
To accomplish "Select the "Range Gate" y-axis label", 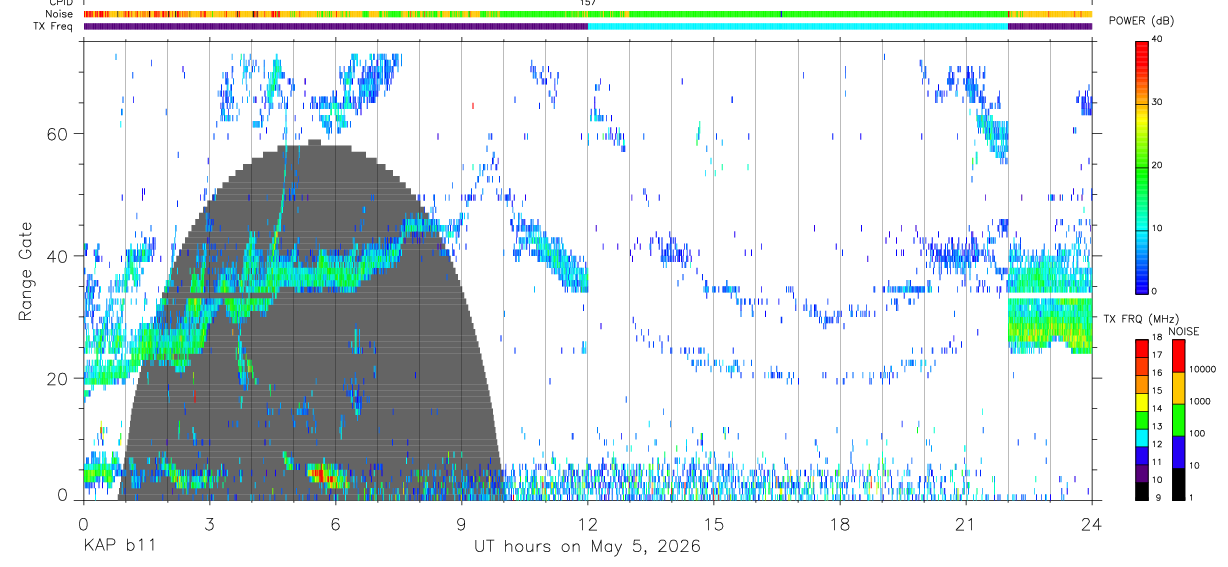I will [x=28, y=271].
